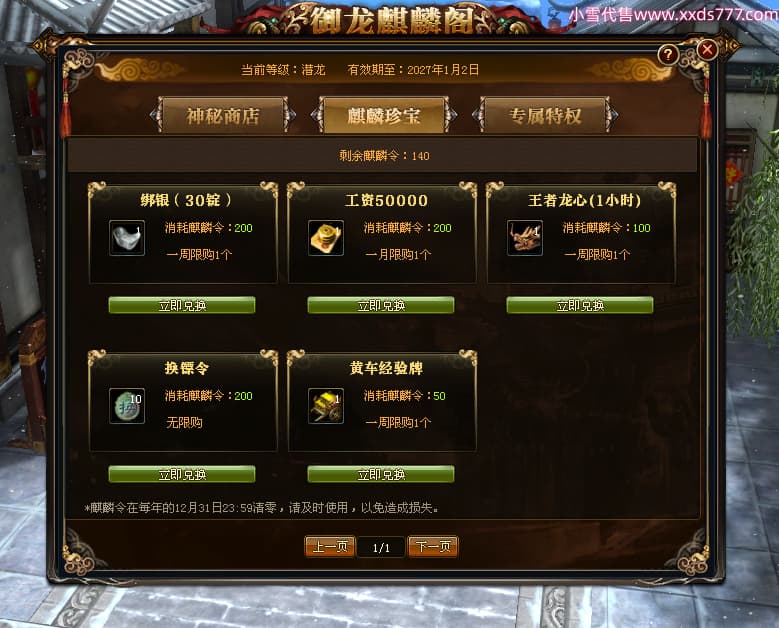Click the gold coin stack icon for 工资50000

tap(326, 238)
